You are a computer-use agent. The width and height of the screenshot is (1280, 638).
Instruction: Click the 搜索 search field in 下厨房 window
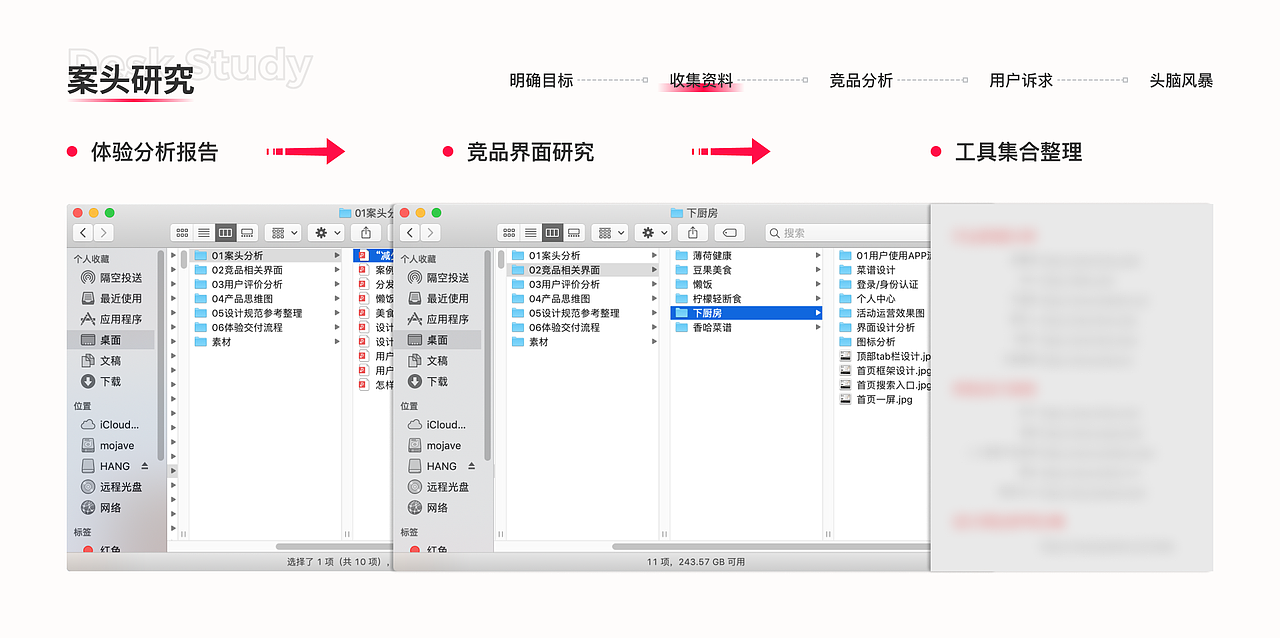[847, 232]
